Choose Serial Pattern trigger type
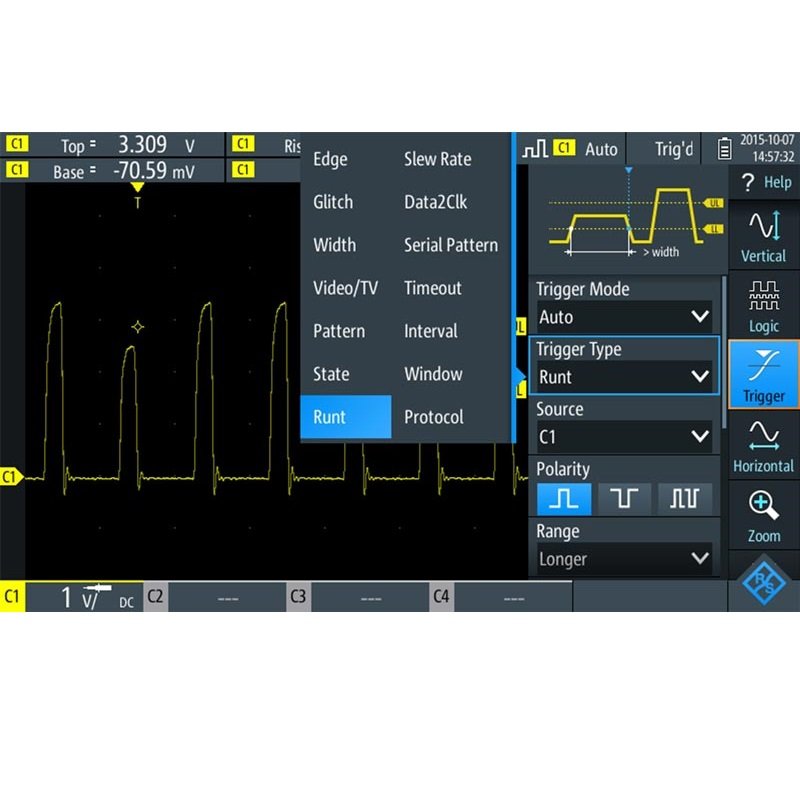800x800 pixels. tap(451, 245)
